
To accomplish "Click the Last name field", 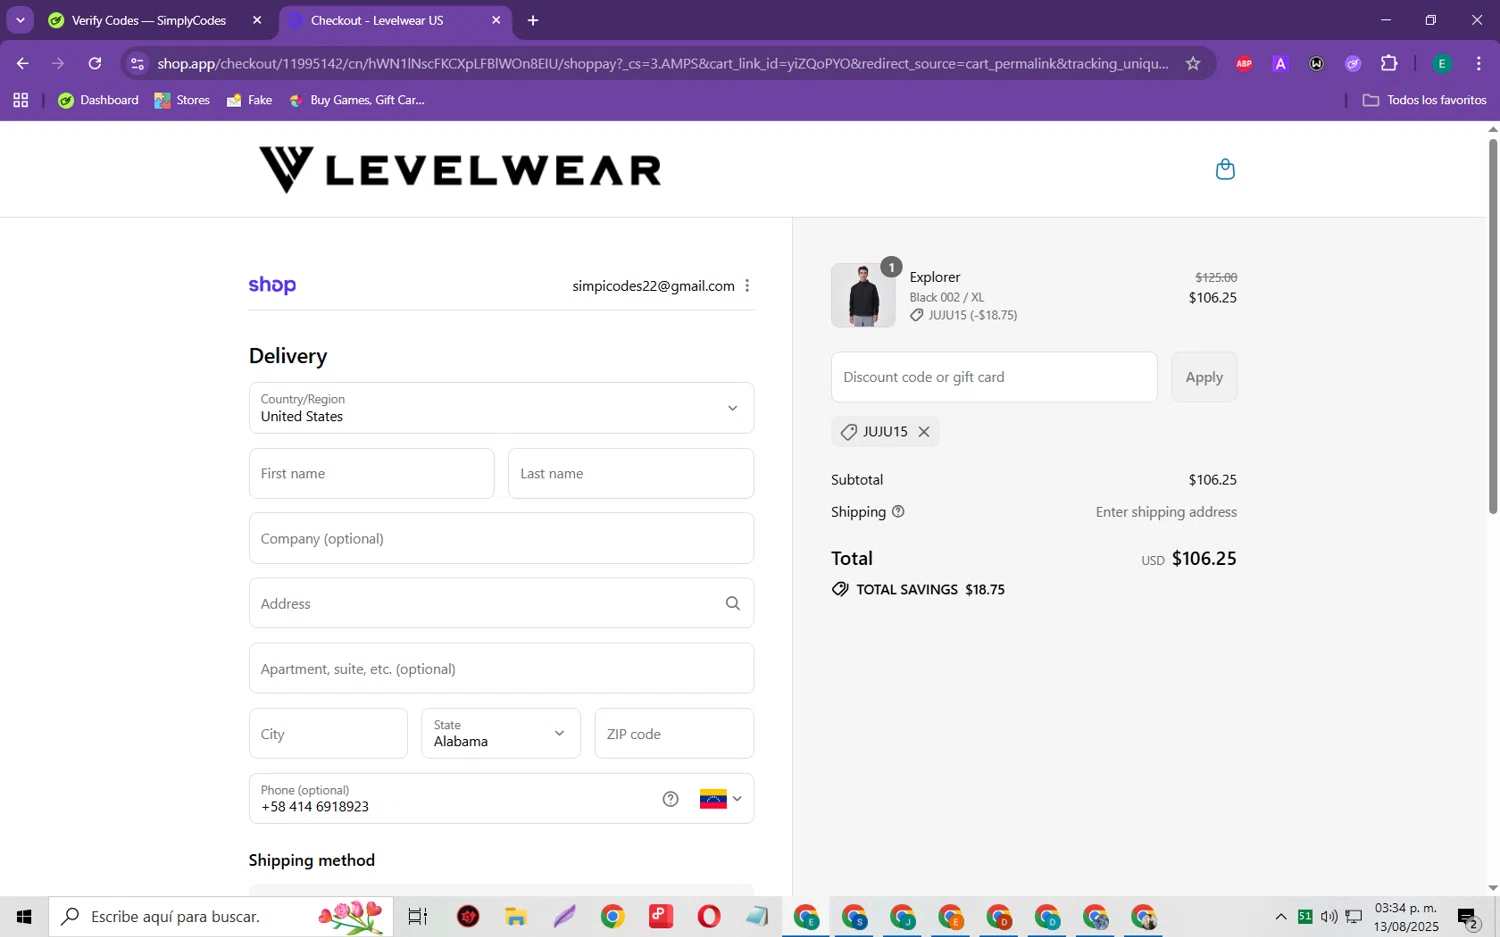I will (631, 474).
